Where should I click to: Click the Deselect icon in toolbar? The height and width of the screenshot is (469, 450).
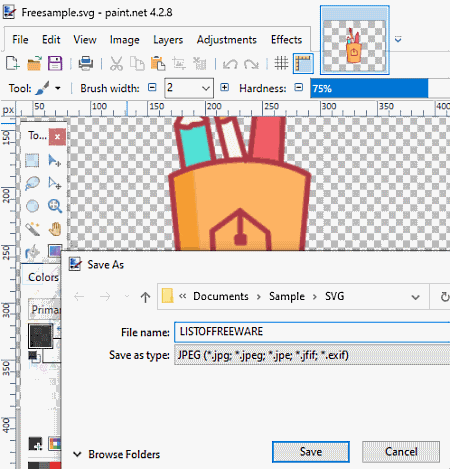click(200, 63)
